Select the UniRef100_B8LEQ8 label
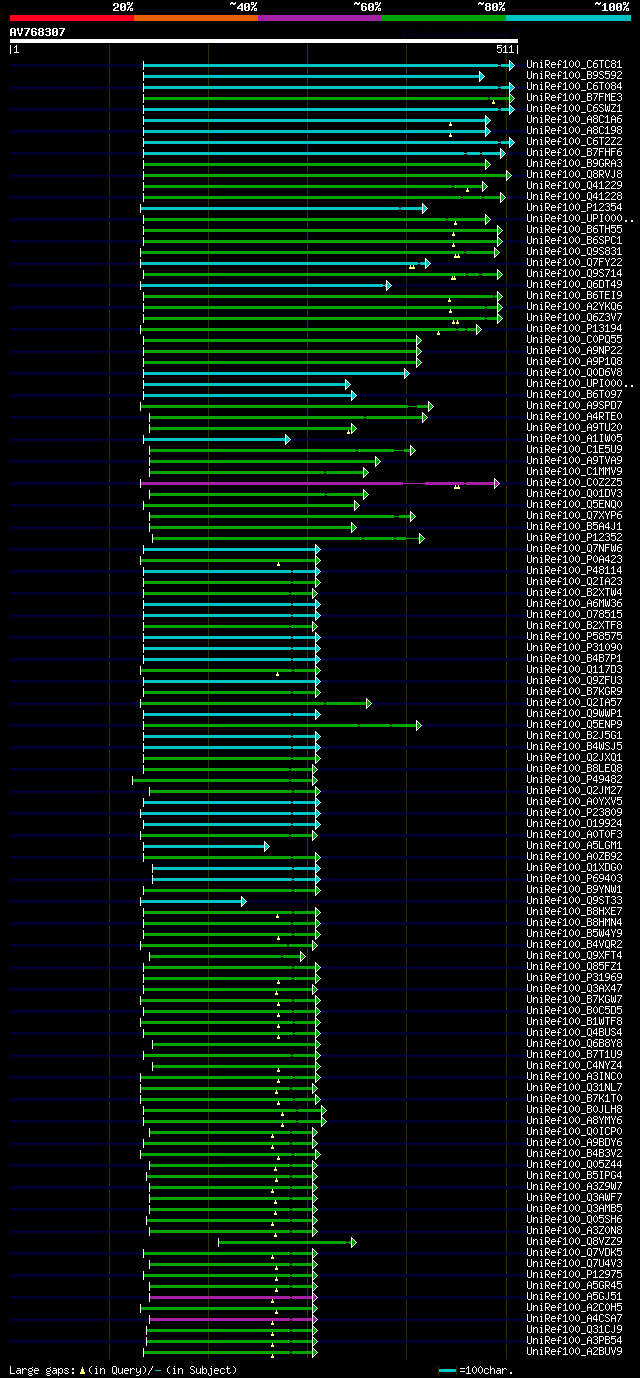Screen dimensions: 640x1378 574,769
